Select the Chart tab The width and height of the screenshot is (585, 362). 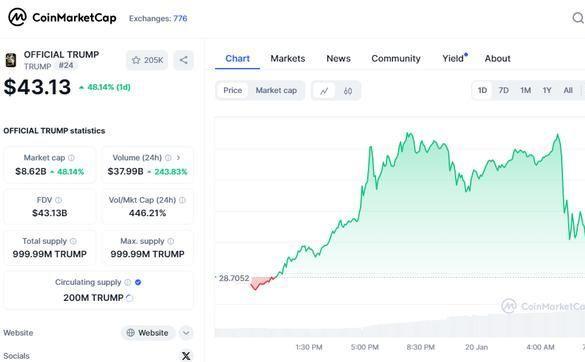(237, 59)
